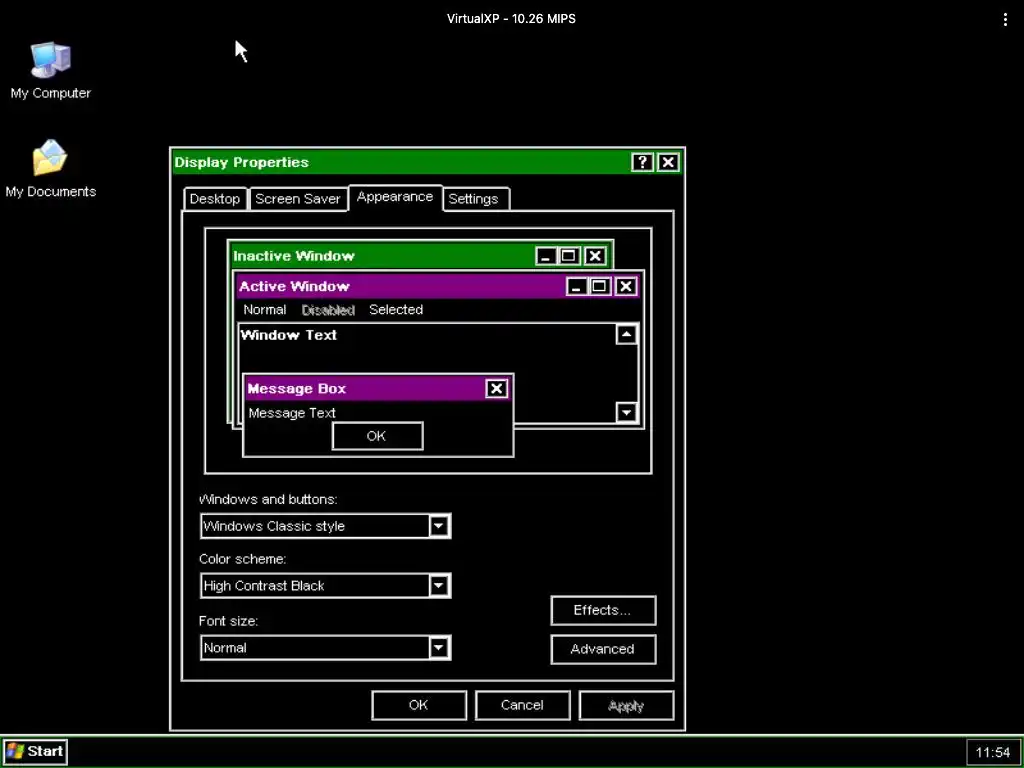Click the Apply button
Image resolution: width=1024 pixels, height=768 pixels.
(x=626, y=705)
